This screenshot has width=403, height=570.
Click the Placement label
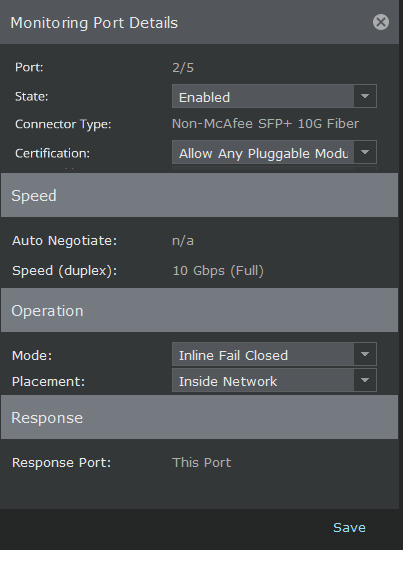[x=48, y=381]
